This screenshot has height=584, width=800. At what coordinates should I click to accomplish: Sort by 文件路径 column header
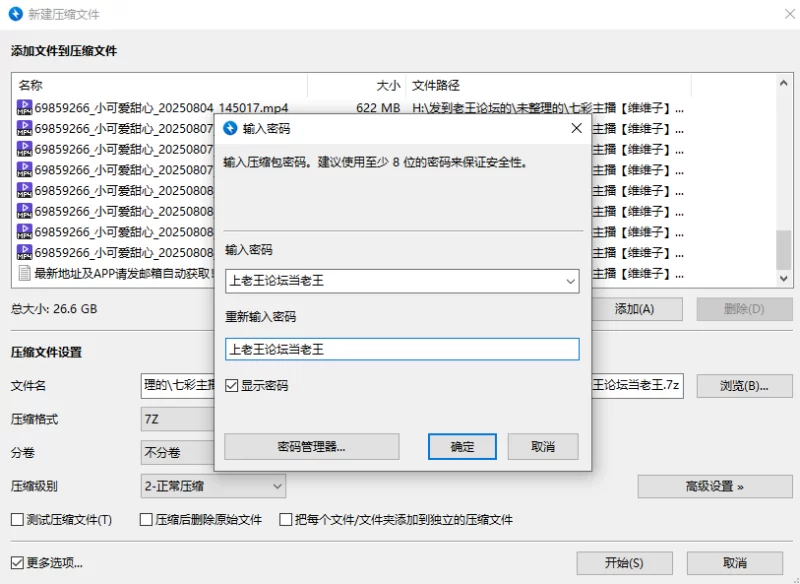click(x=548, y=85)
